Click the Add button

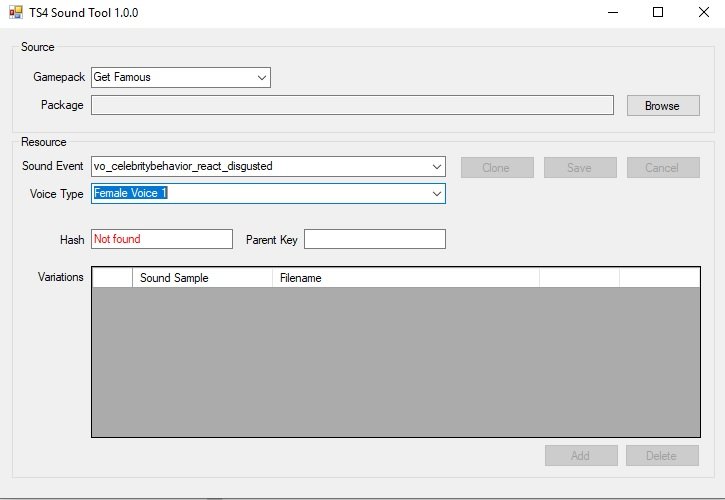tap(581, 456)
